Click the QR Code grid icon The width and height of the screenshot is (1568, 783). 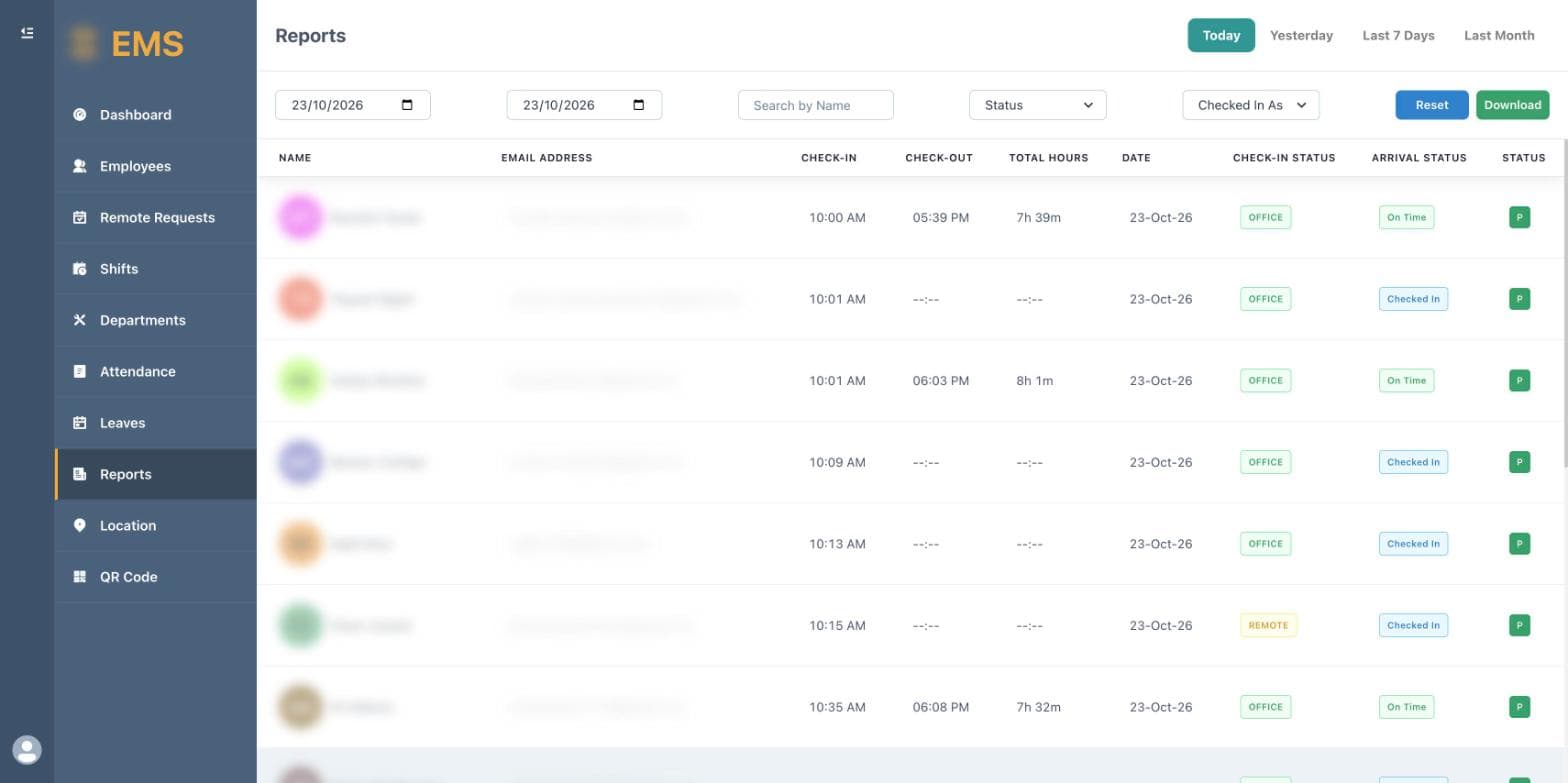[x=80, y=577]
